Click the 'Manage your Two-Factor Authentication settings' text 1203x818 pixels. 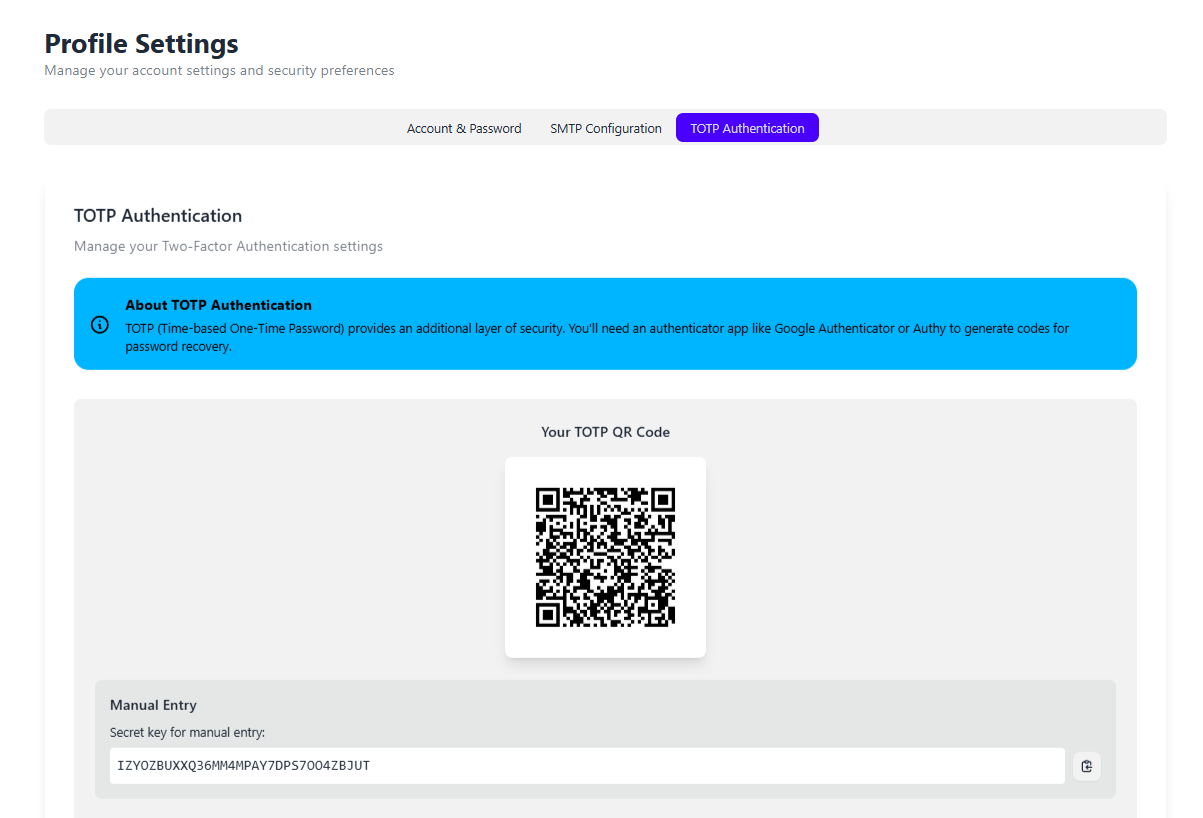pos(228,246)
